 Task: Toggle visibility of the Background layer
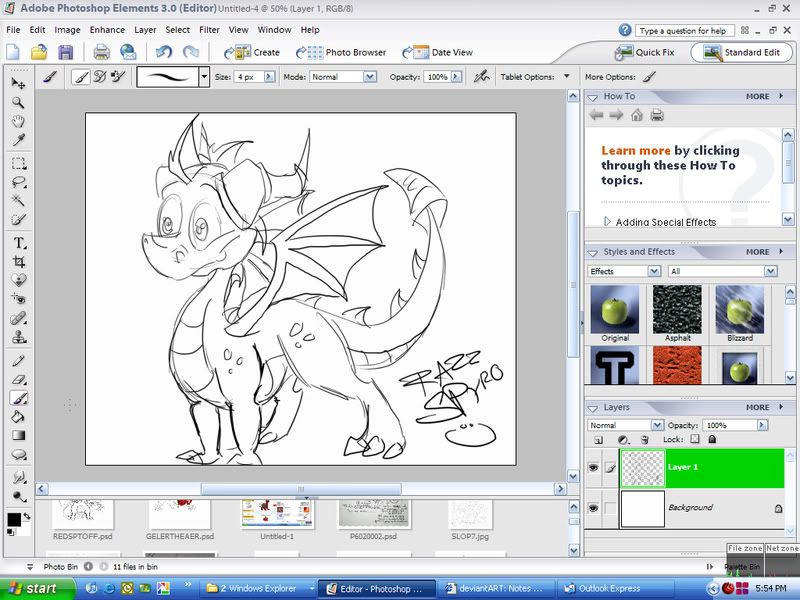point(593,508)
